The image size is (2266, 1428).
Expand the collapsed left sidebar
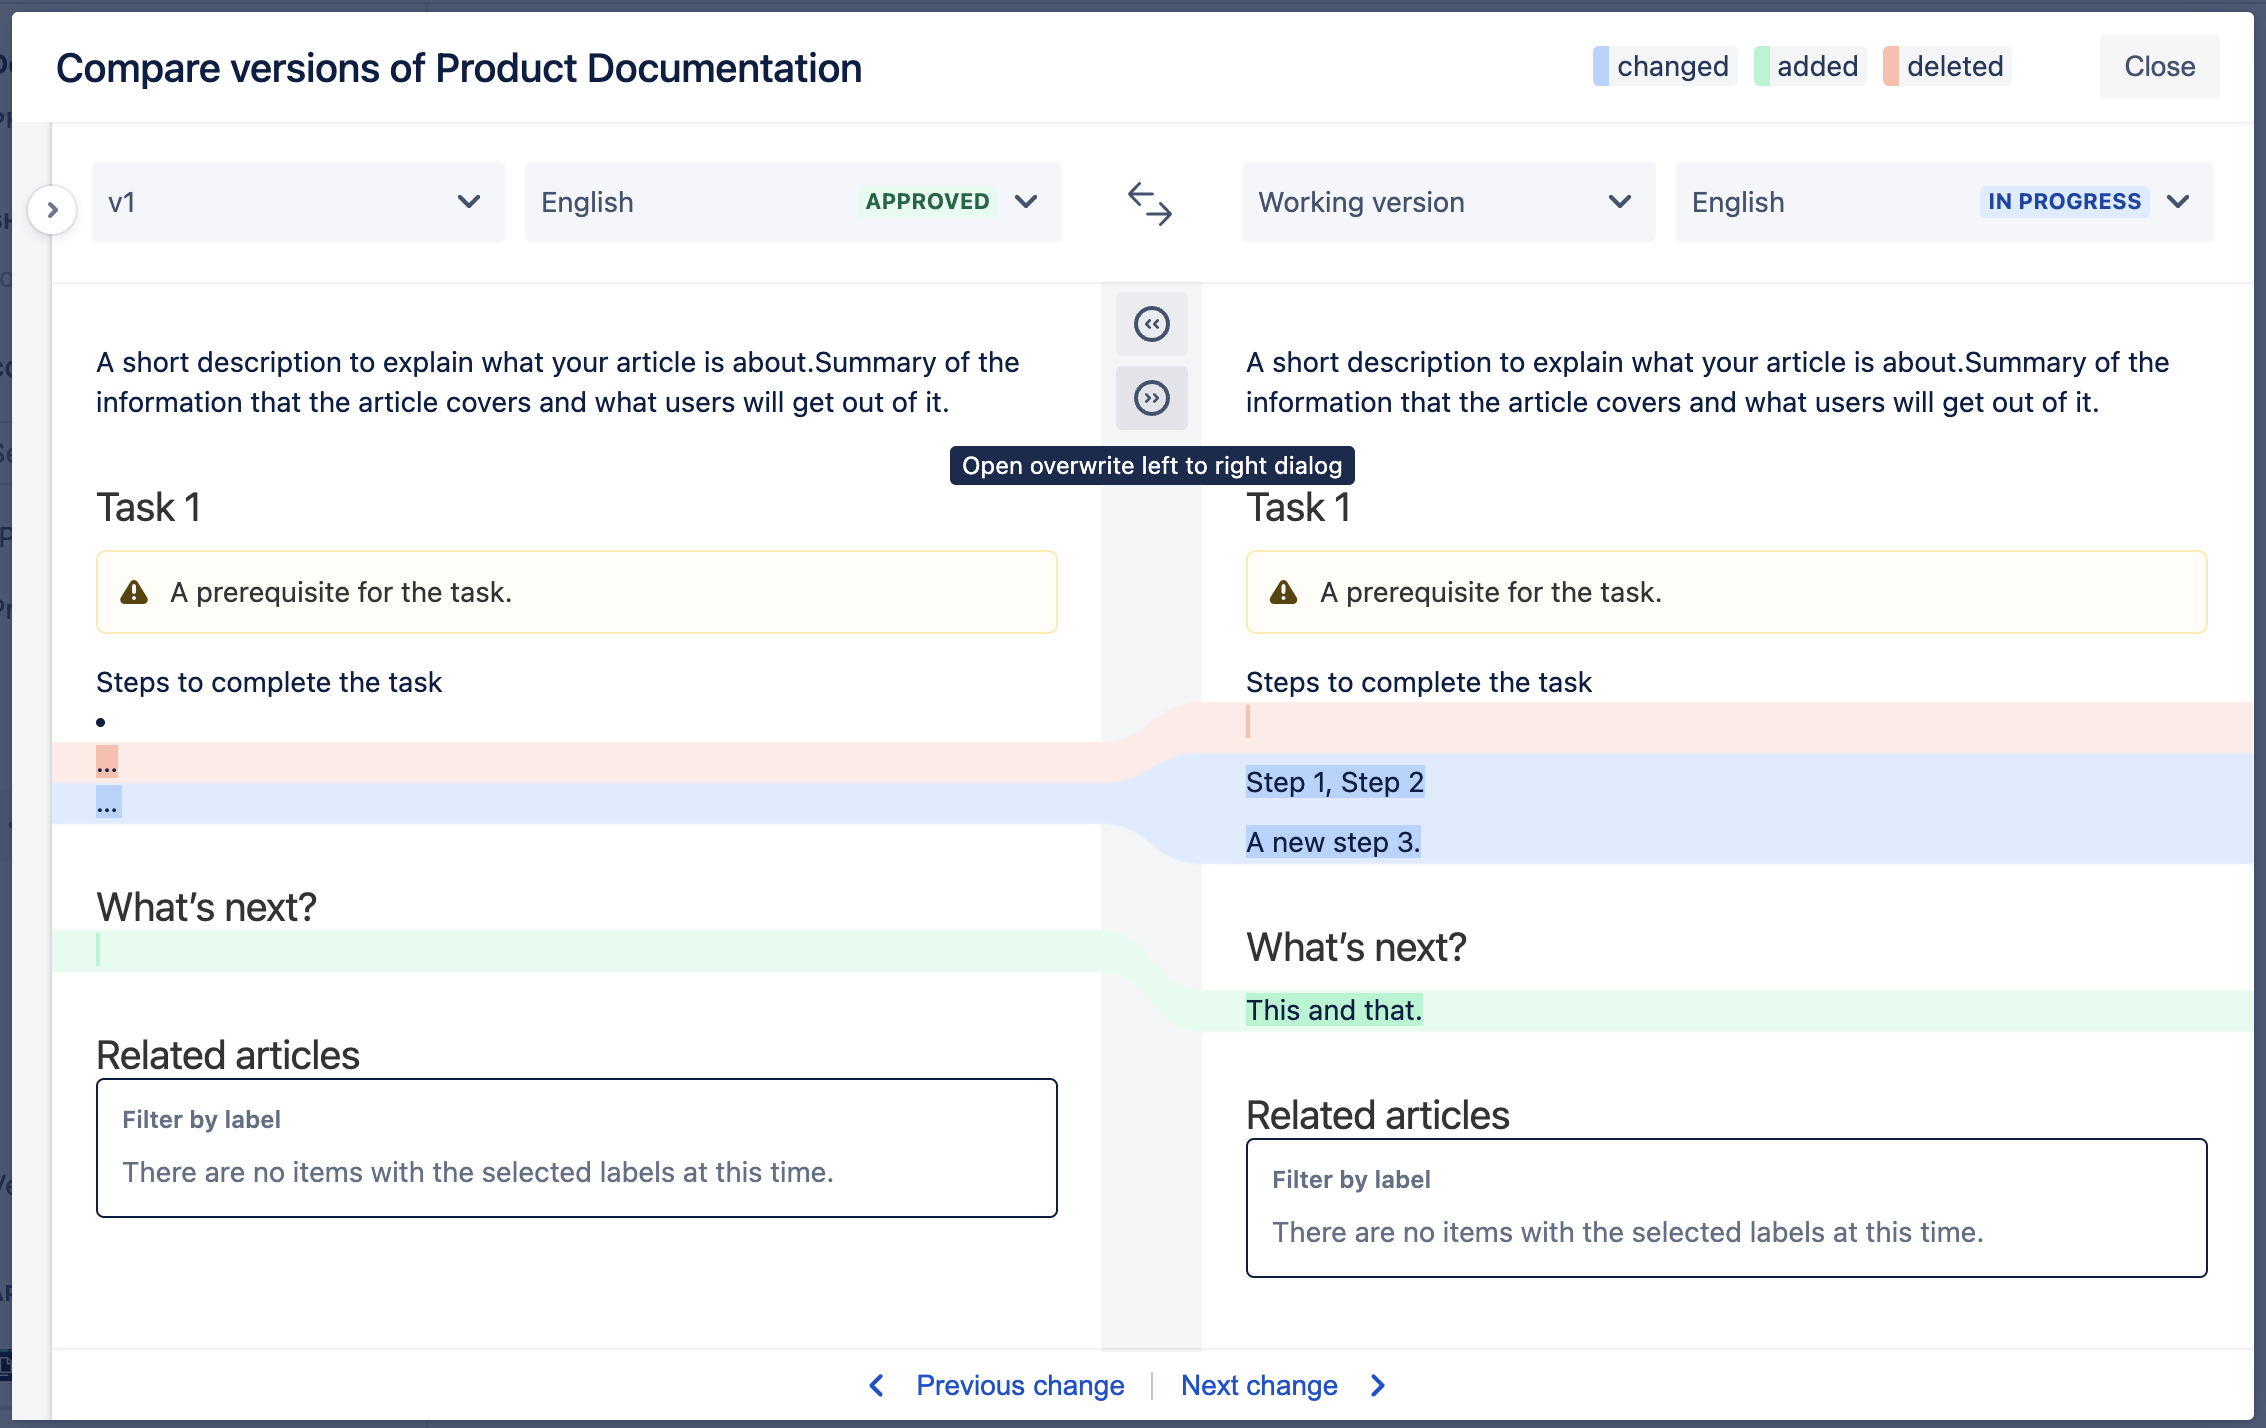coord(53,210)
